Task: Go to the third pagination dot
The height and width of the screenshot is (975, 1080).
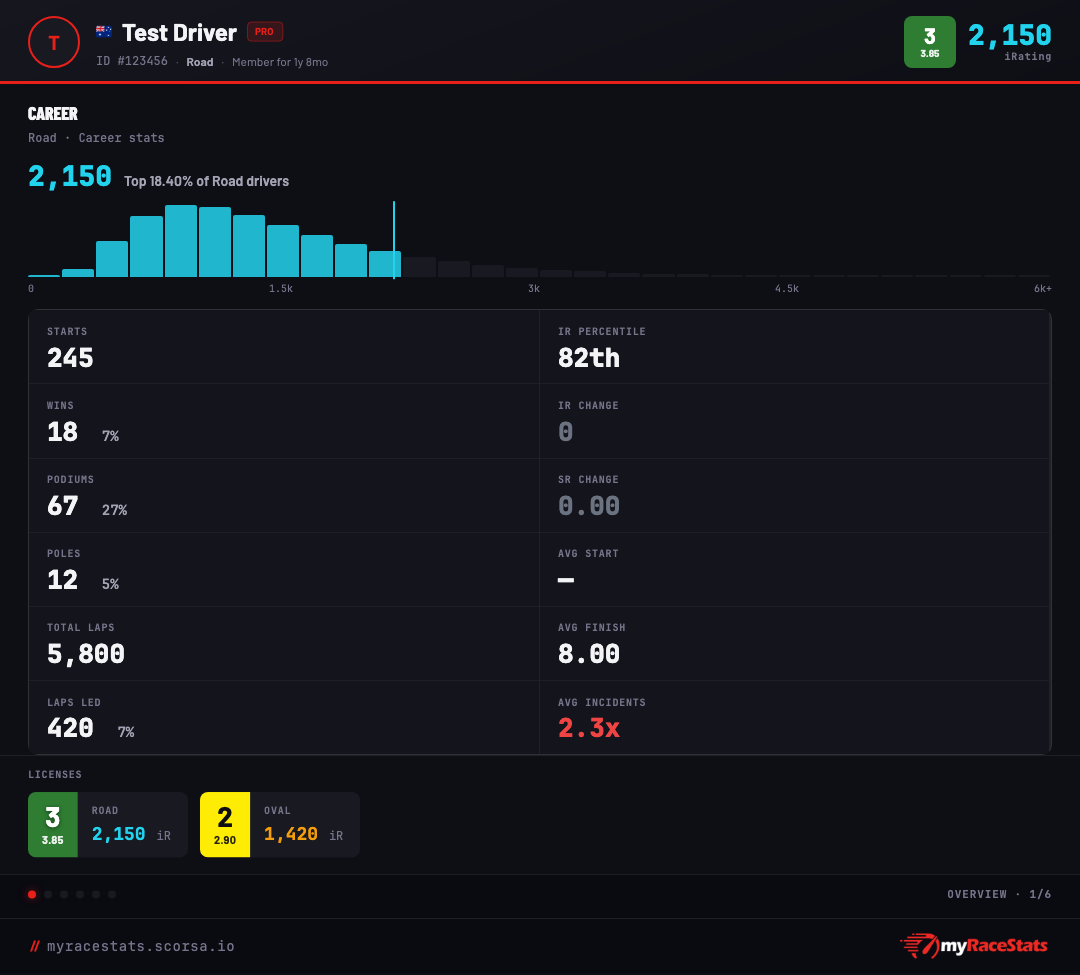Action: click(x=64, y=894)
